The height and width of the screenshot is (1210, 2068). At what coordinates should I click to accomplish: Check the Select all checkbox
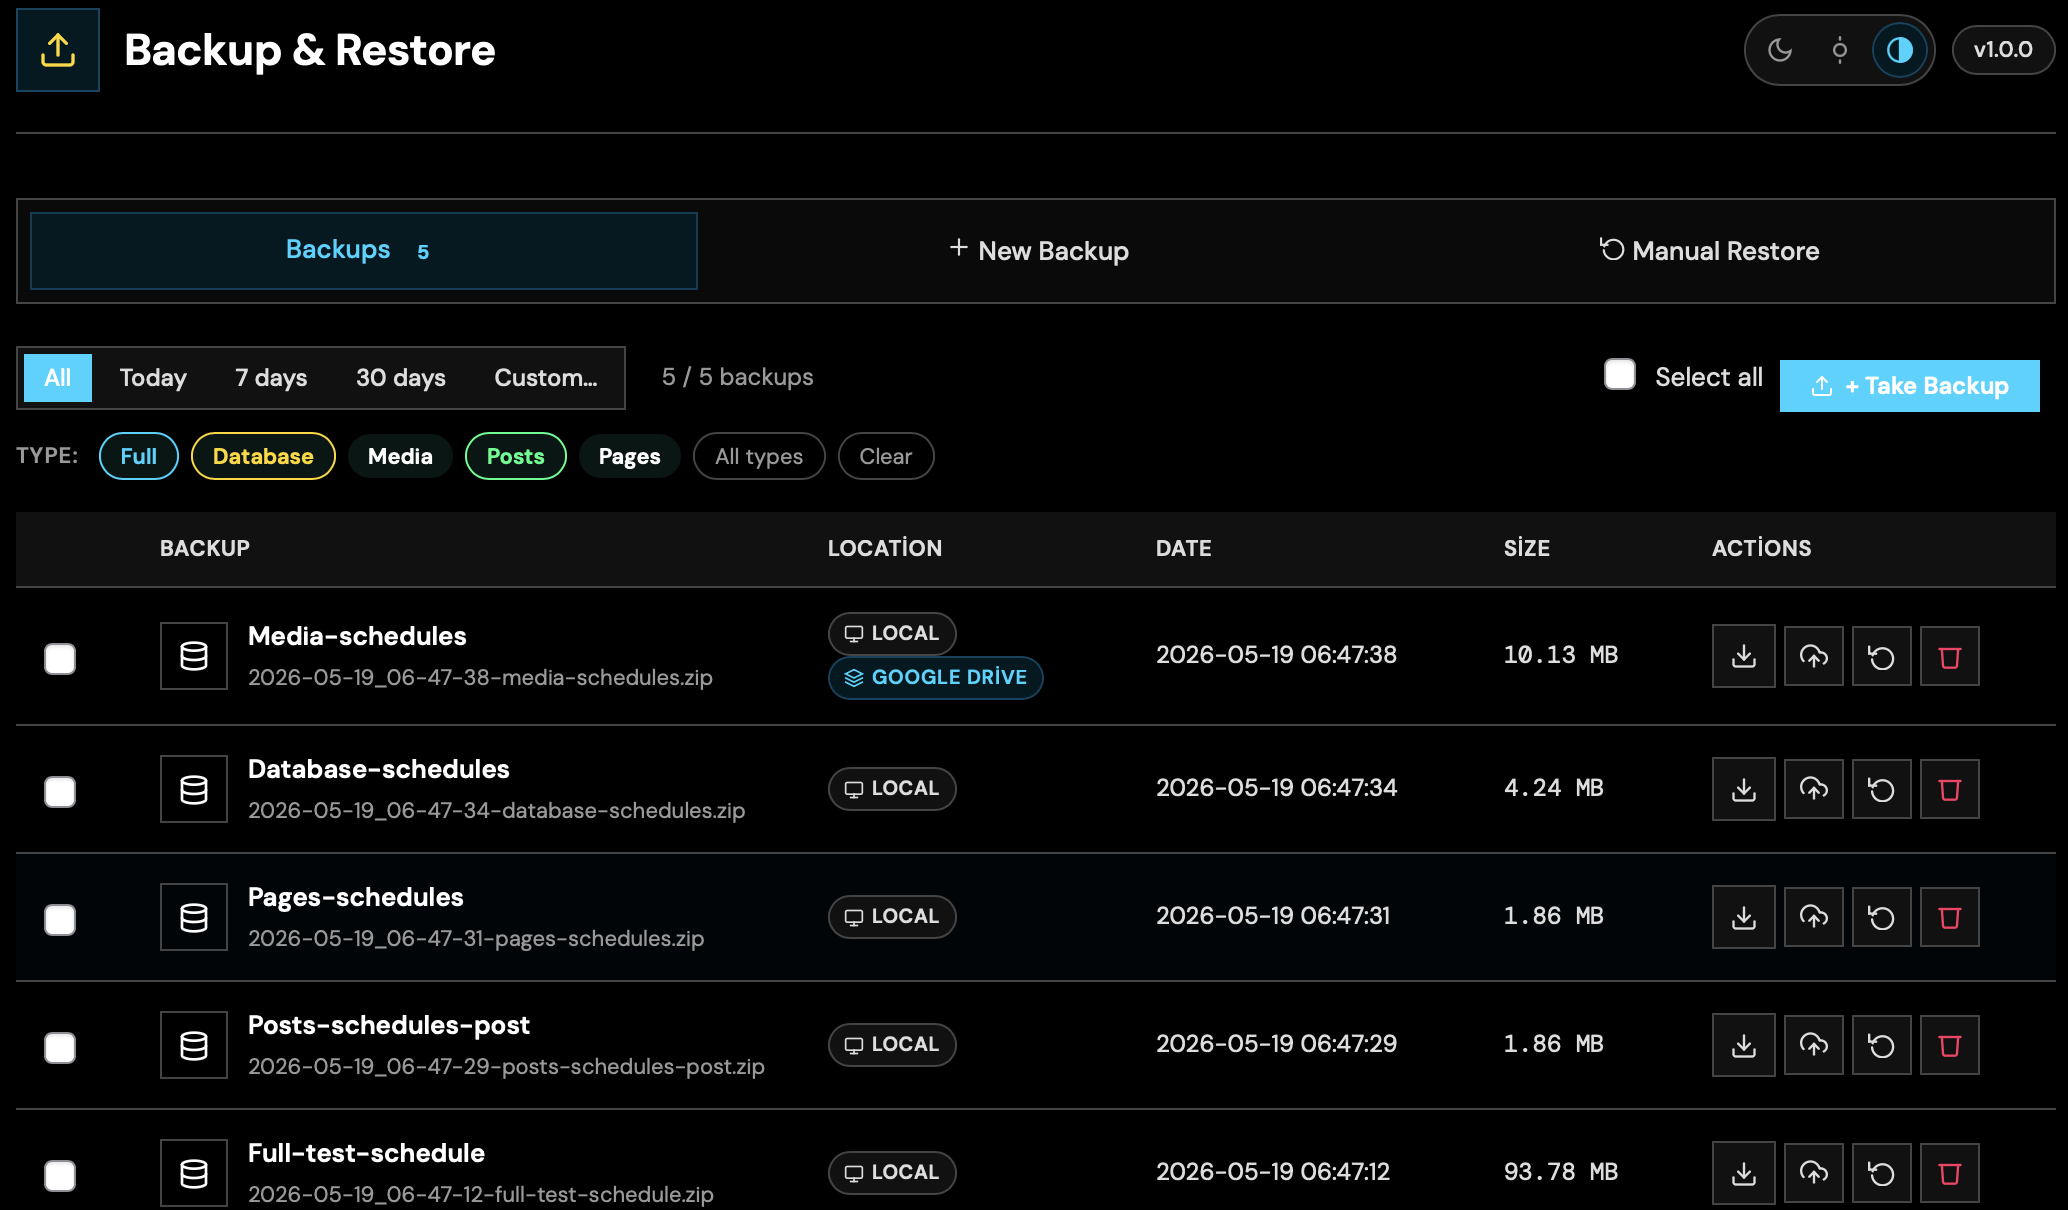pyautogui.click(x=1620, y=374)
